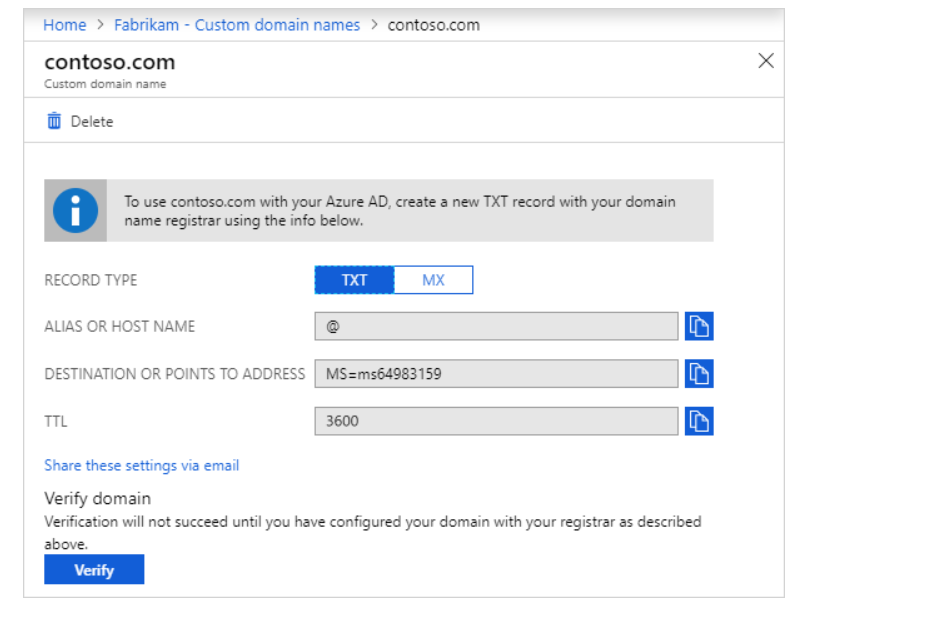Click the blue information icon
The height and width of the screenshot is (634, 925).
click(76, 211)
